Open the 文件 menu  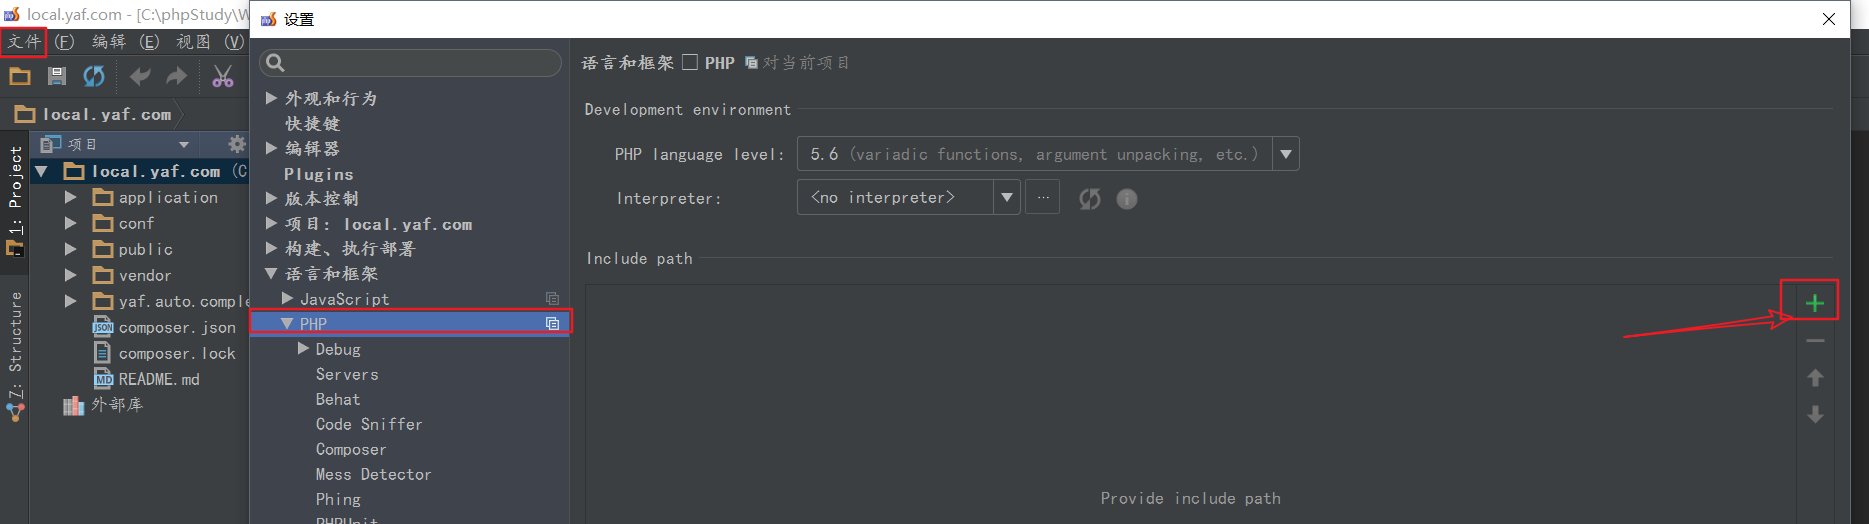[x=24, y=41]
